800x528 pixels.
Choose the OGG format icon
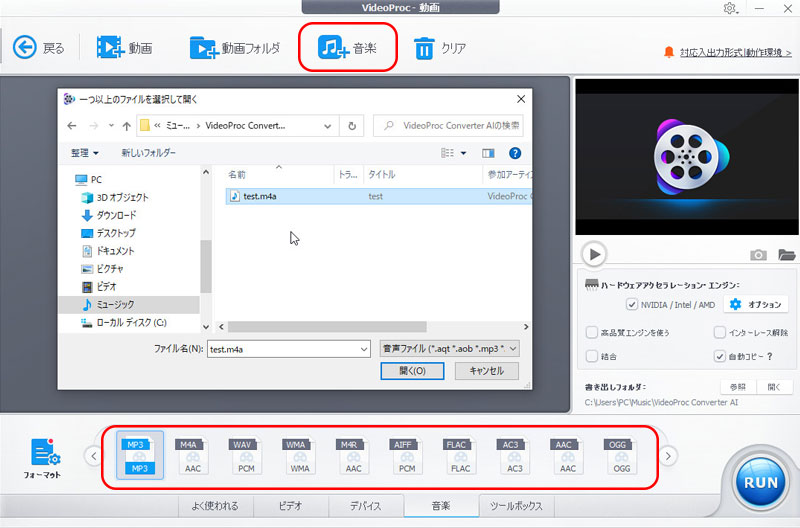[x=621, y=456]
